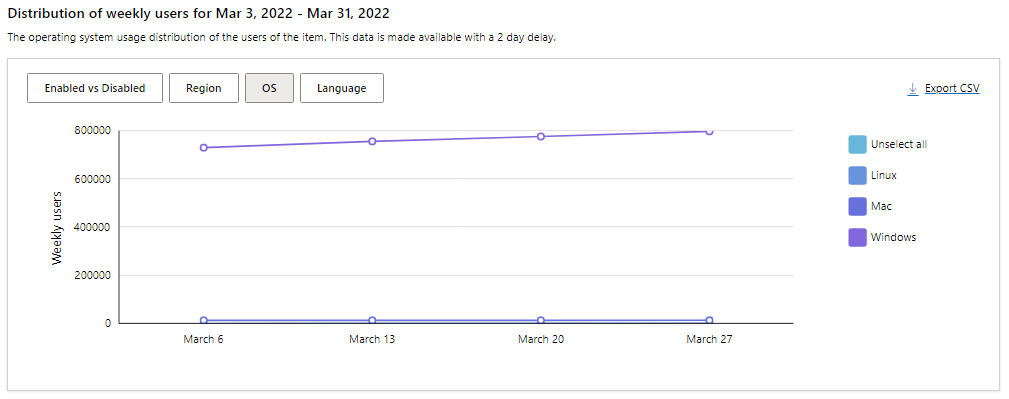This screenshot has height=399, width=1009.
Task: Select the Windows data point for March 6
Action: pos(203,147)
